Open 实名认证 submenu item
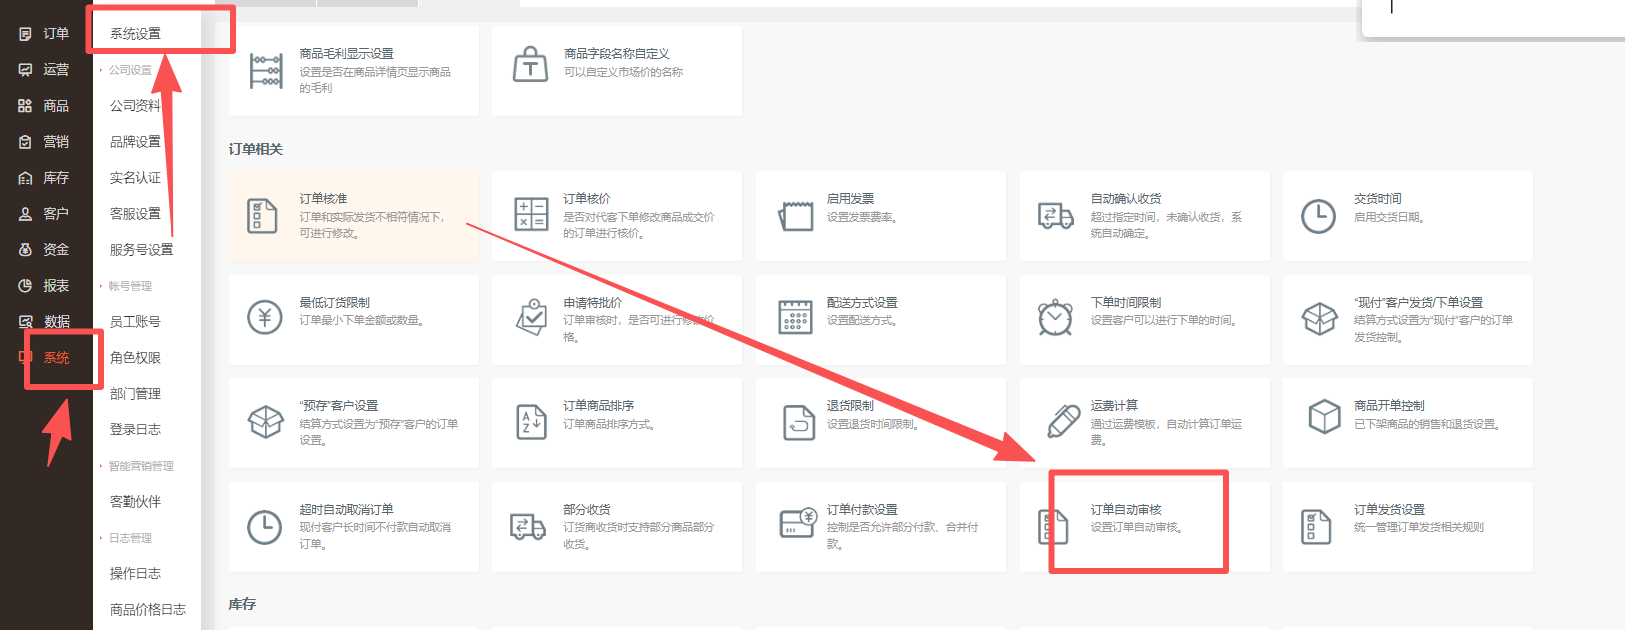 coord(135,178)
